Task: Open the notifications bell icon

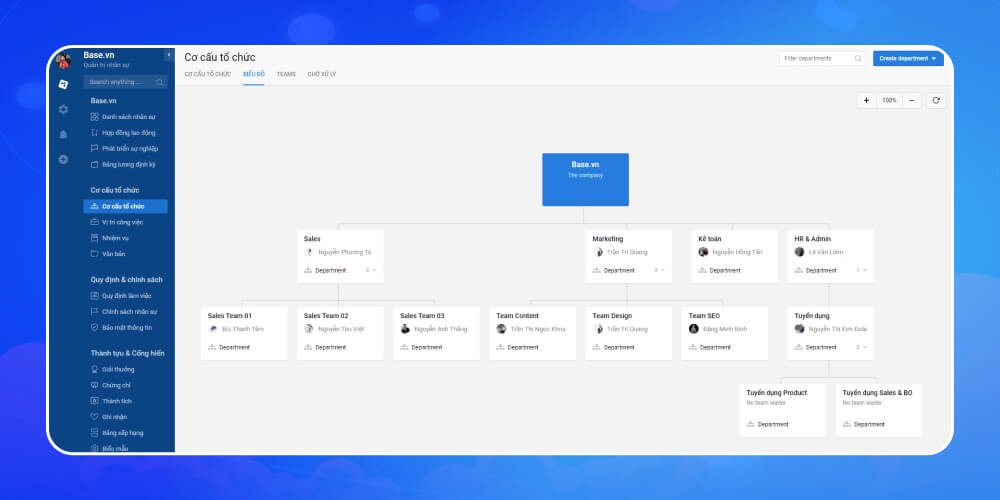Action: click(x=63, y=135)
